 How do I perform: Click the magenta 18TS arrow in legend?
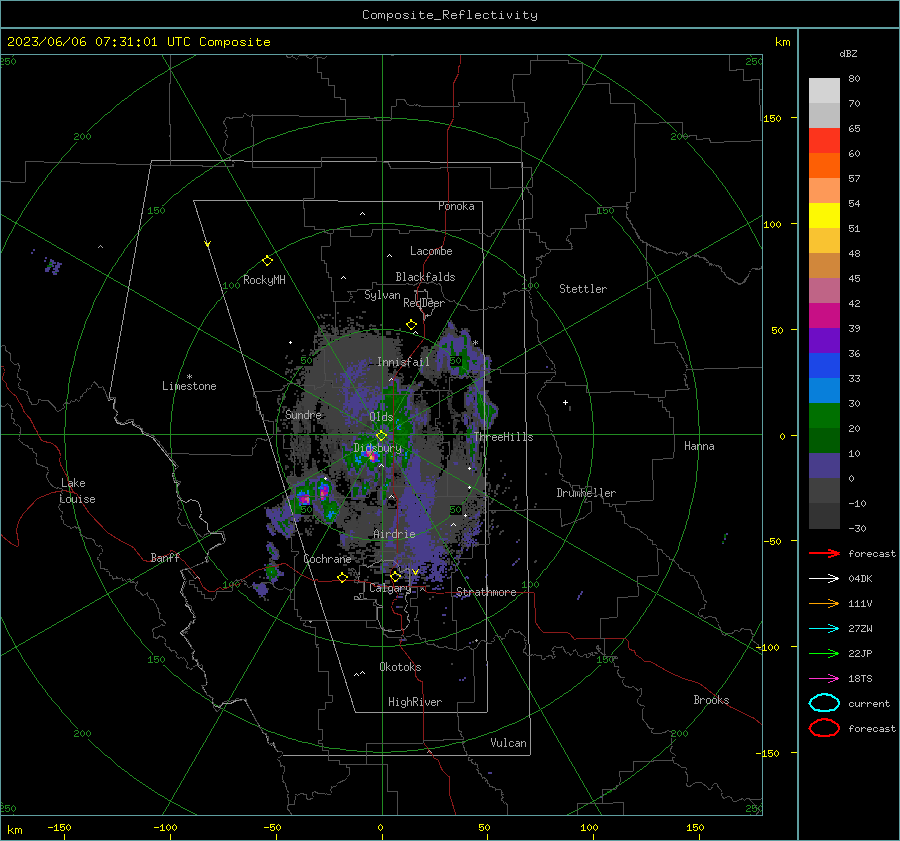click(824, 679)
